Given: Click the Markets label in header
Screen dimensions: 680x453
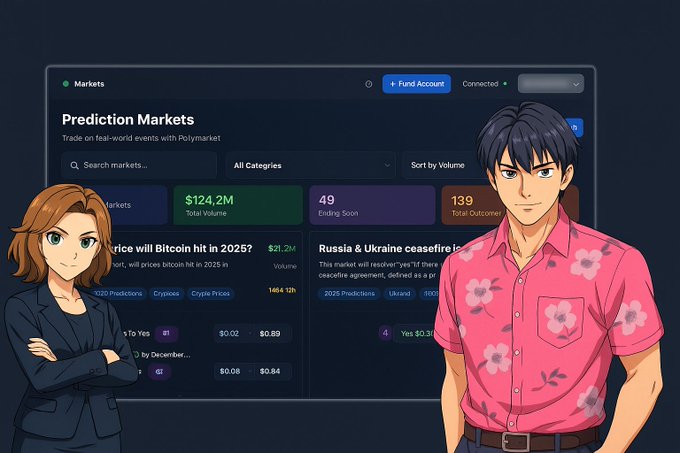Looking at the screenshot, I should pos(89,84).
